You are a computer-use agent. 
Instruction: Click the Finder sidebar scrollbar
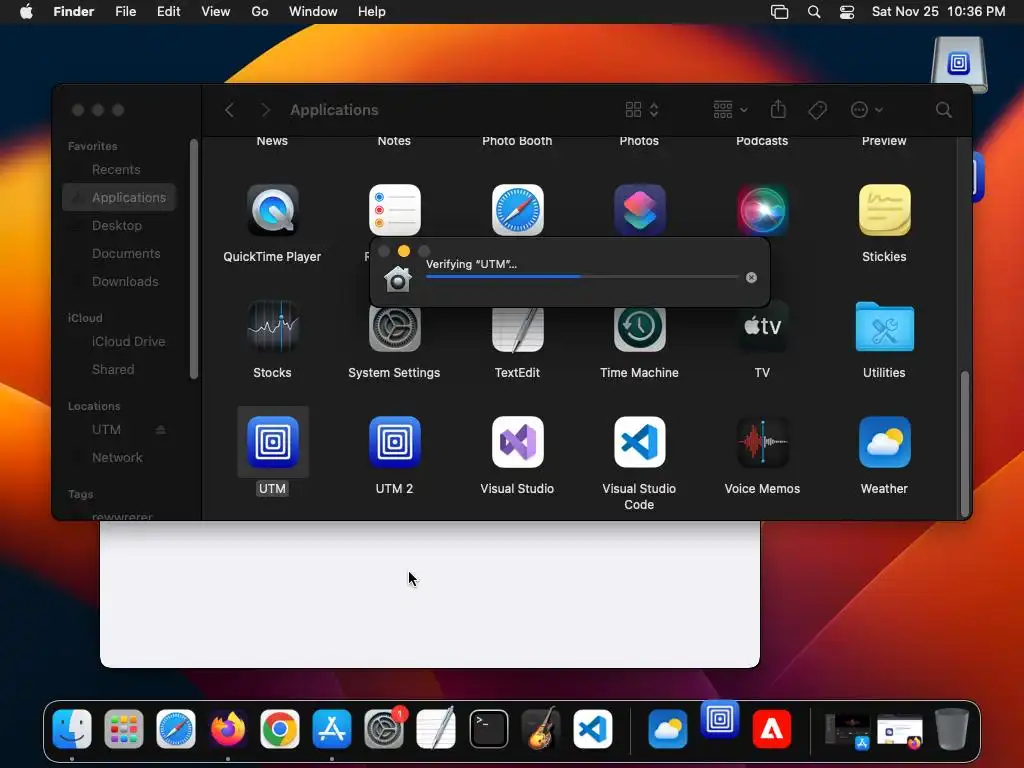click(193, 259)
